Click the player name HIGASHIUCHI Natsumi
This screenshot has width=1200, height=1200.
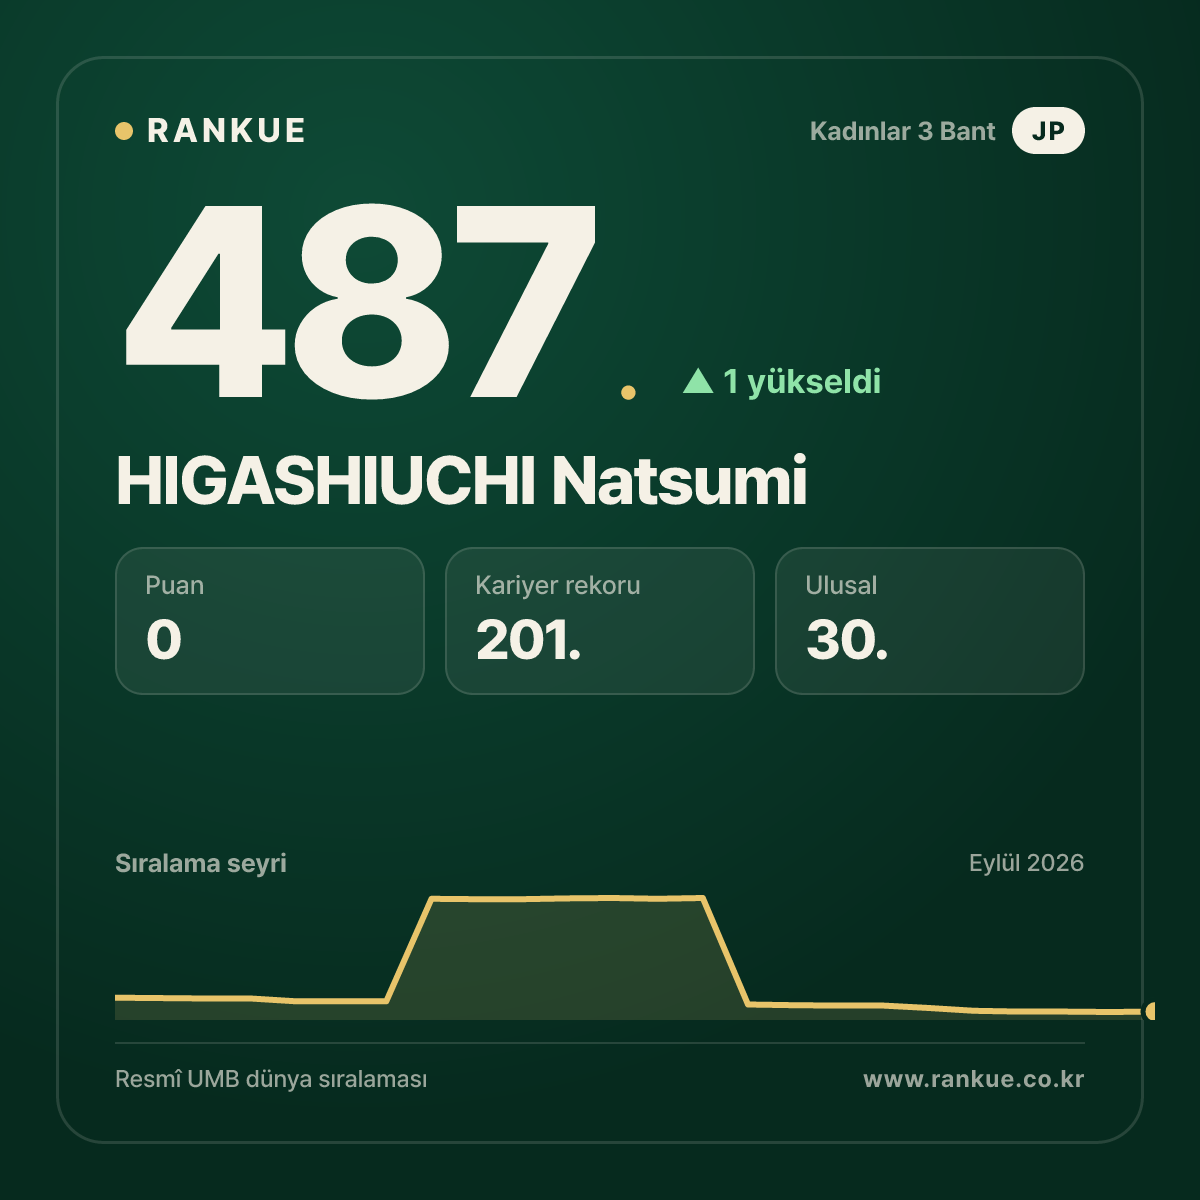(461, 481)
